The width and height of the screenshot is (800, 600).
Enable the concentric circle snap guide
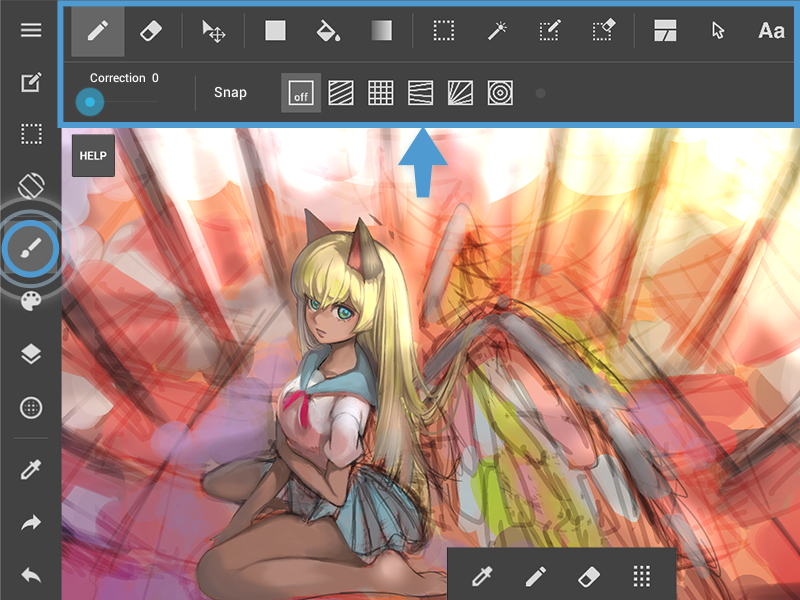coord(500,94)
